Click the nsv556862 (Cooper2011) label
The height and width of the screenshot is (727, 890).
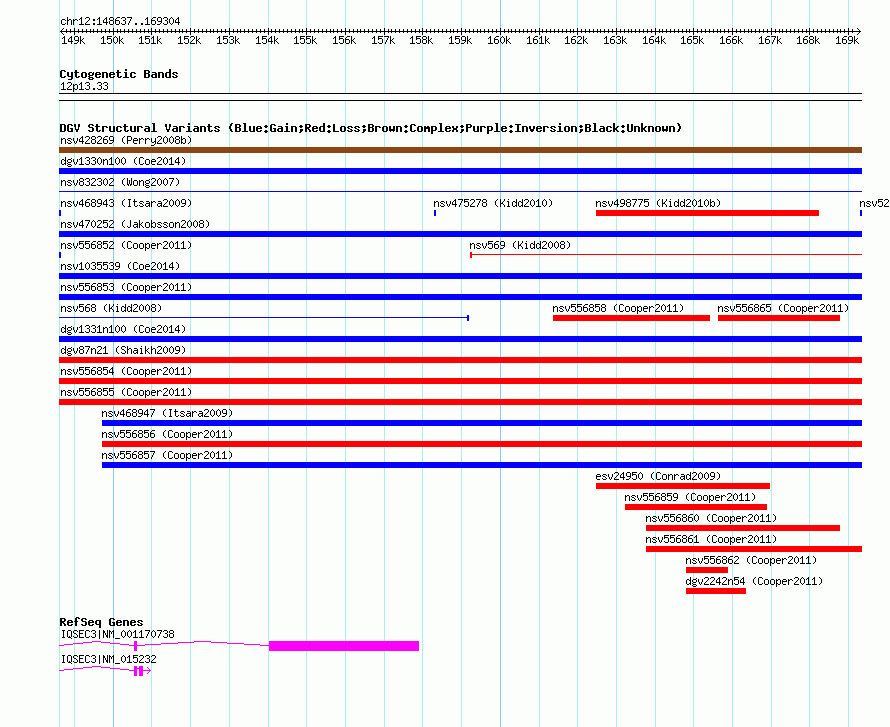(751, 560)
